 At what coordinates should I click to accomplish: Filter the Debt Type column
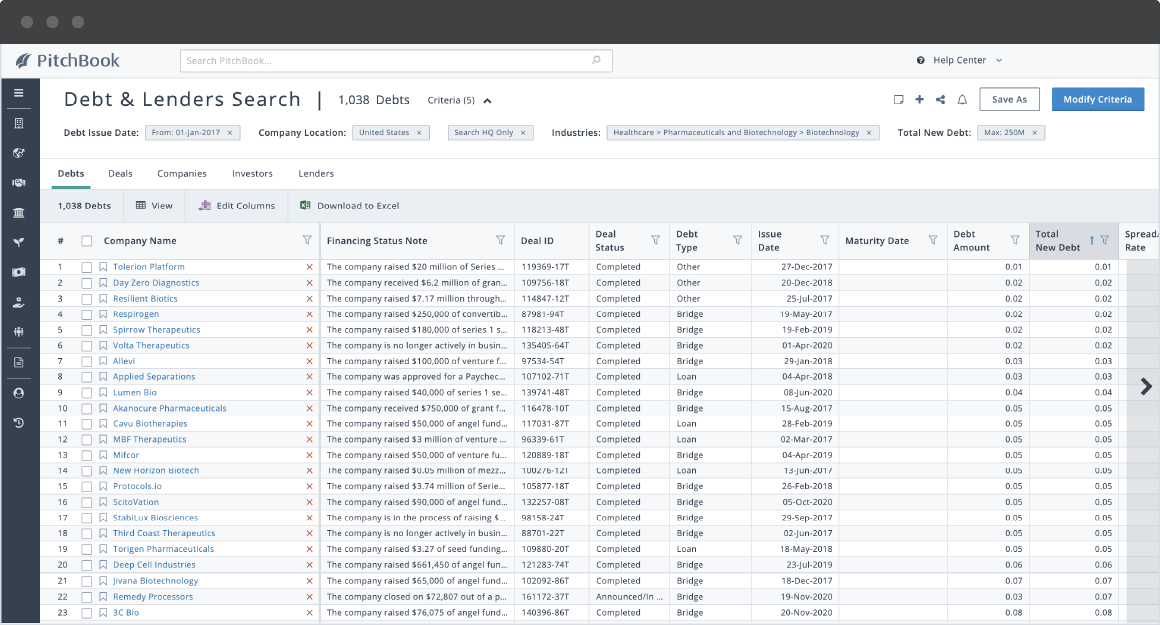pyautogui.click(x=738, y=240)
